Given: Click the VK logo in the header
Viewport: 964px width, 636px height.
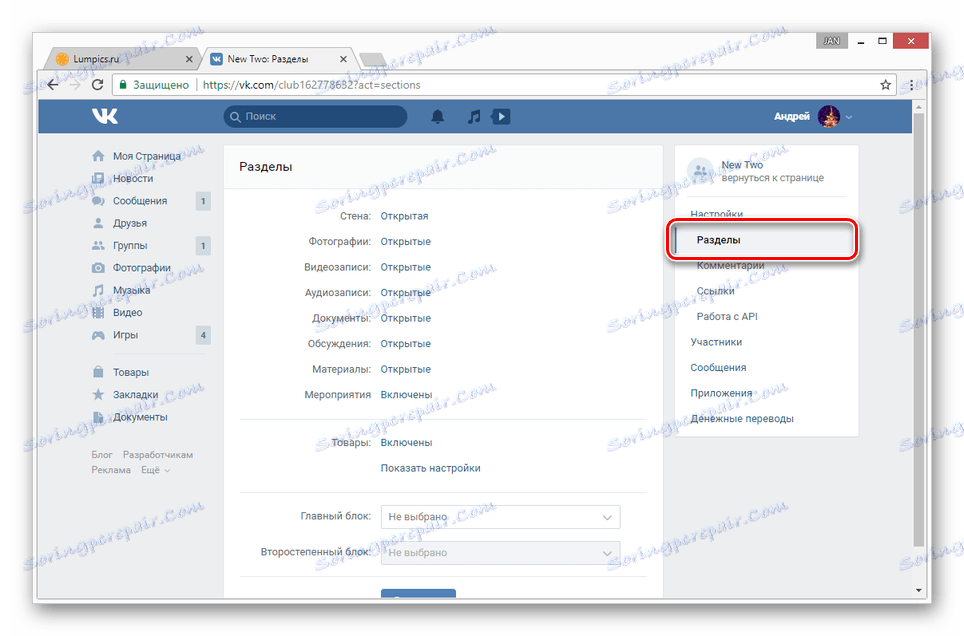Looking at the screenshot, I should [x=105, y=116].
